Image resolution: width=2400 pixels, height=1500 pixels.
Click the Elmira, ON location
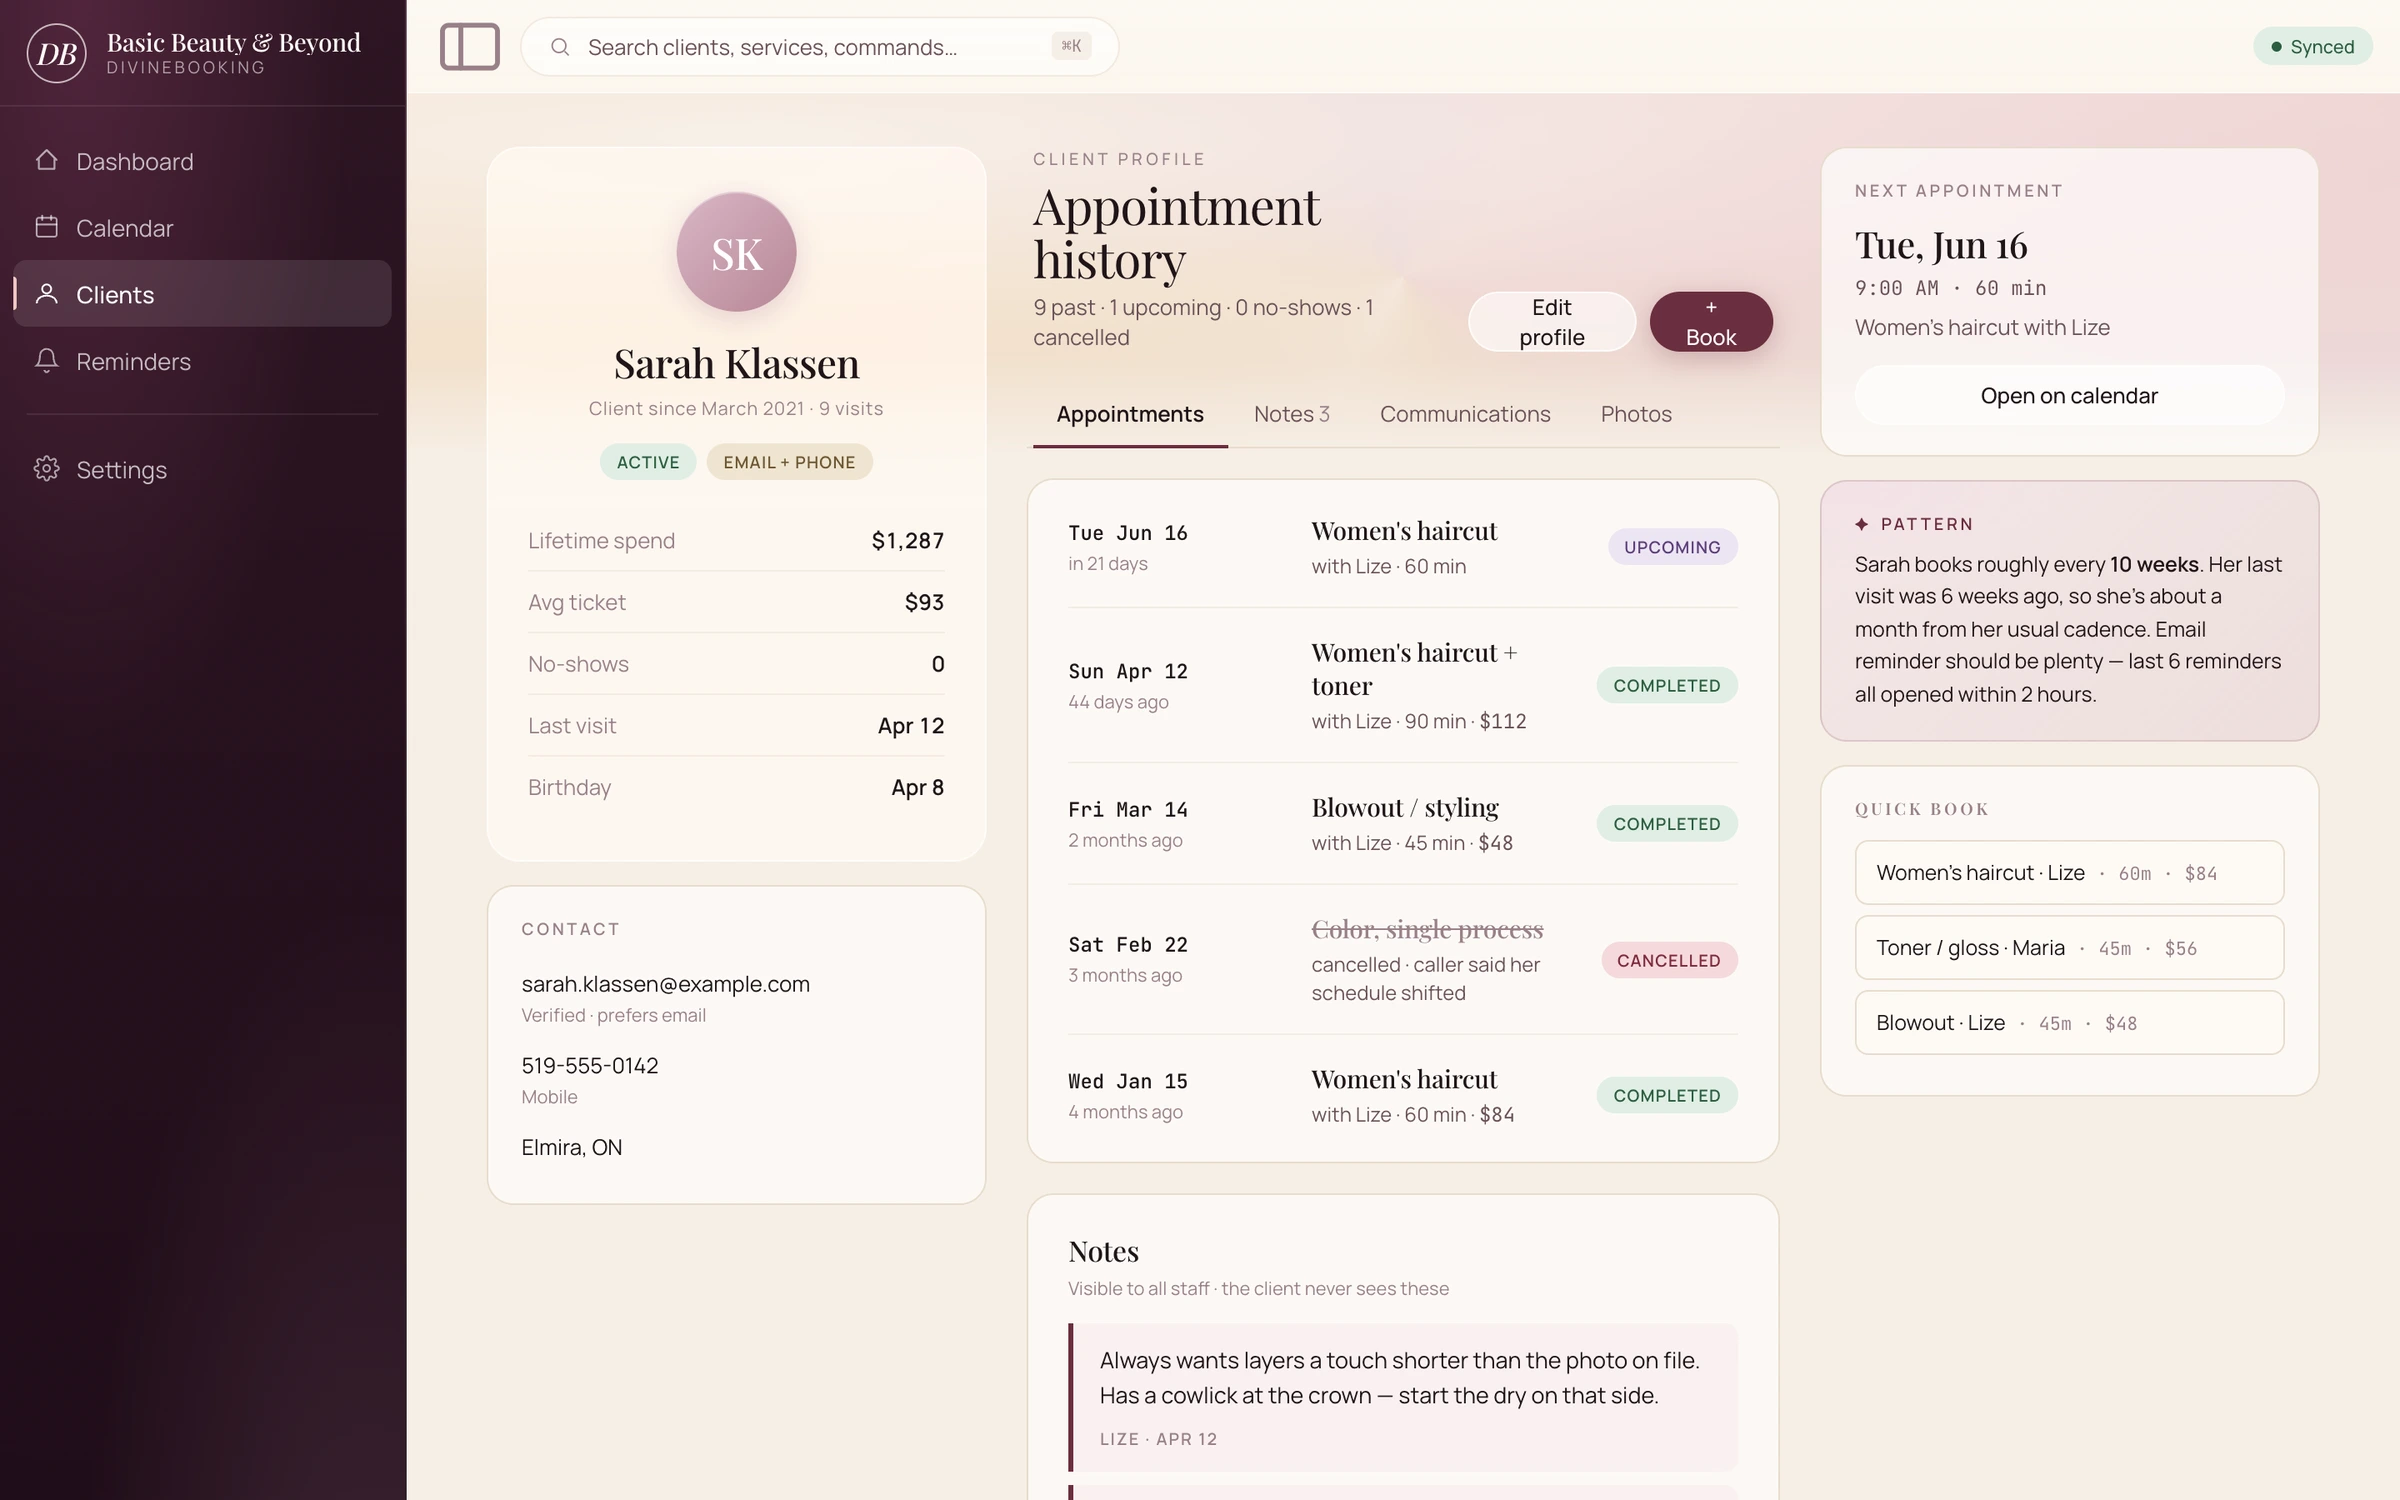571,1147
